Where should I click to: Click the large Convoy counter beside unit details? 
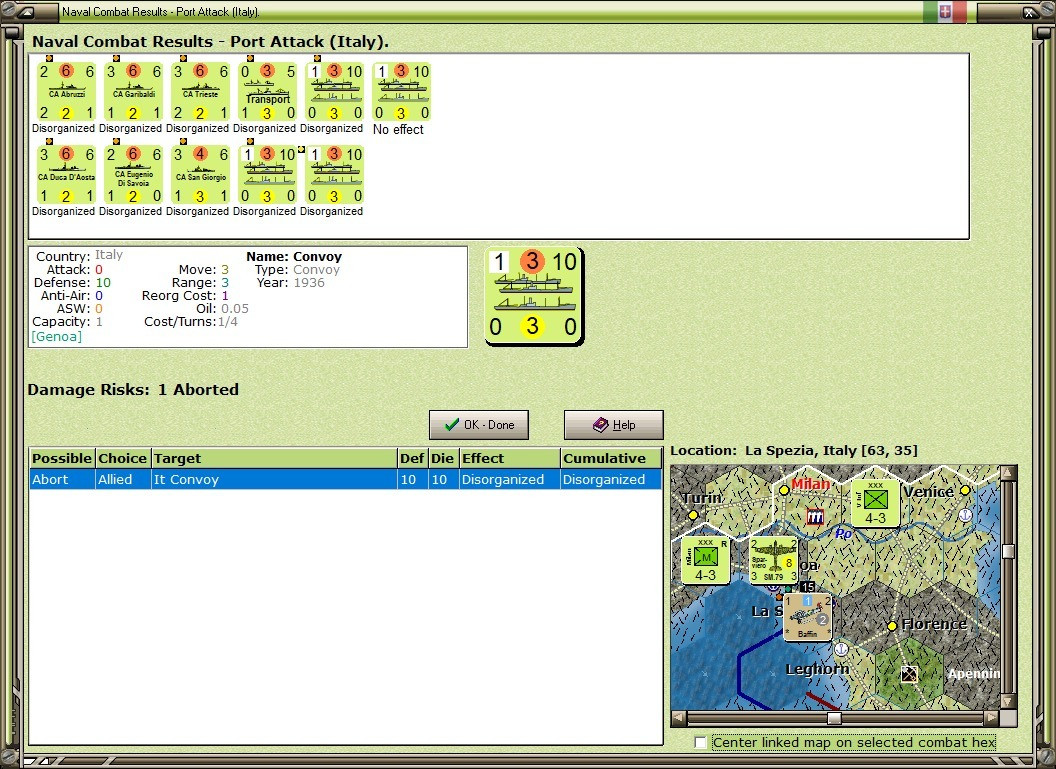point(533,296)
